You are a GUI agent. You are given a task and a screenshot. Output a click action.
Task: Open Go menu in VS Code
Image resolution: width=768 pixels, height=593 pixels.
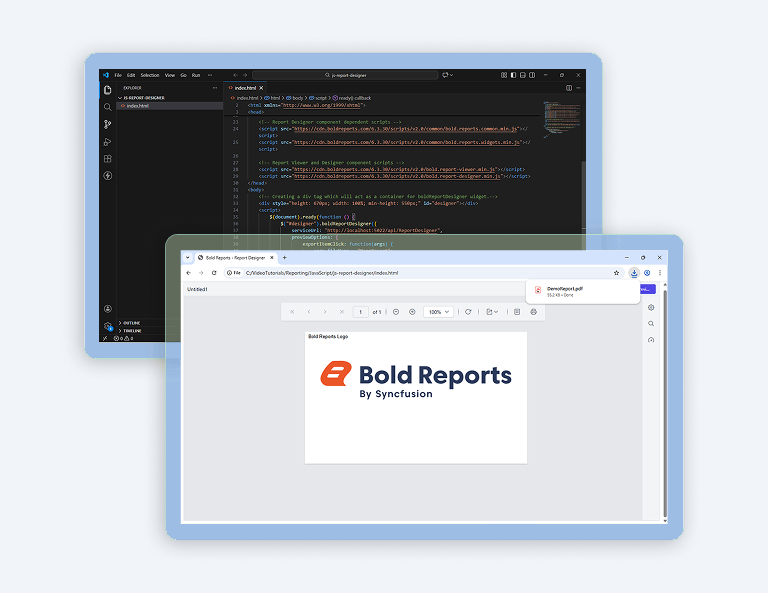(x=183, y=75)
